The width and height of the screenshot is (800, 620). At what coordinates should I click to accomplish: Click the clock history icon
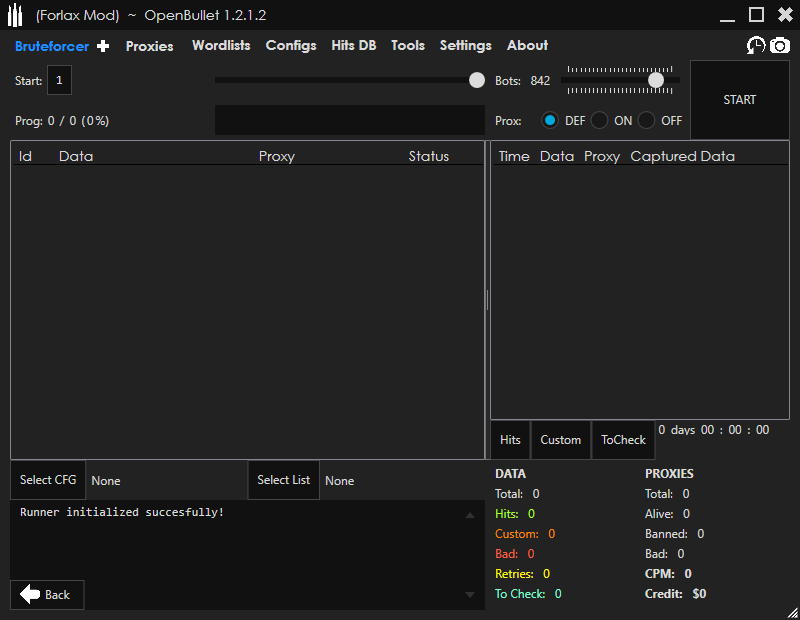coord(756,45)
